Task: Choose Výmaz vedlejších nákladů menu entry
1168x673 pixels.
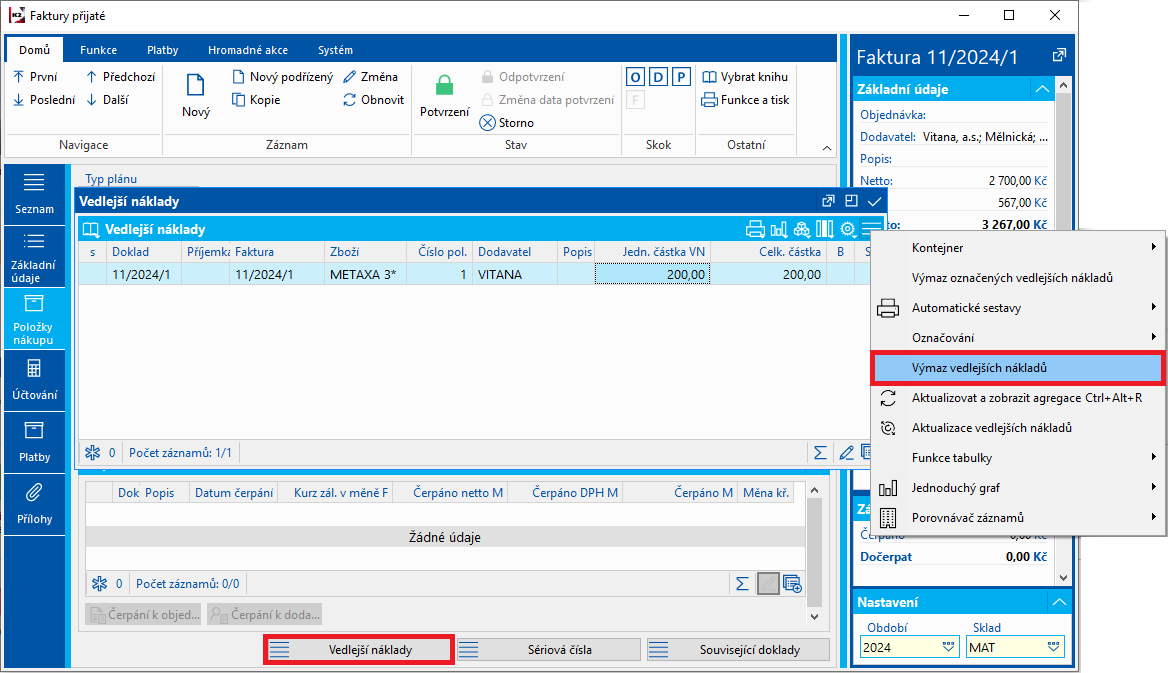Action: (1018, 368)
